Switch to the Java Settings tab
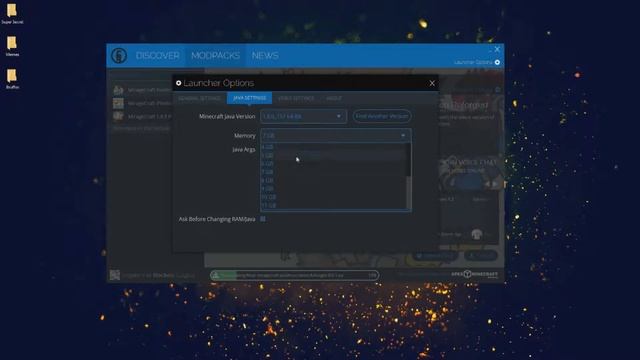This screenshot has width=640, height=360. click(249, 98)
